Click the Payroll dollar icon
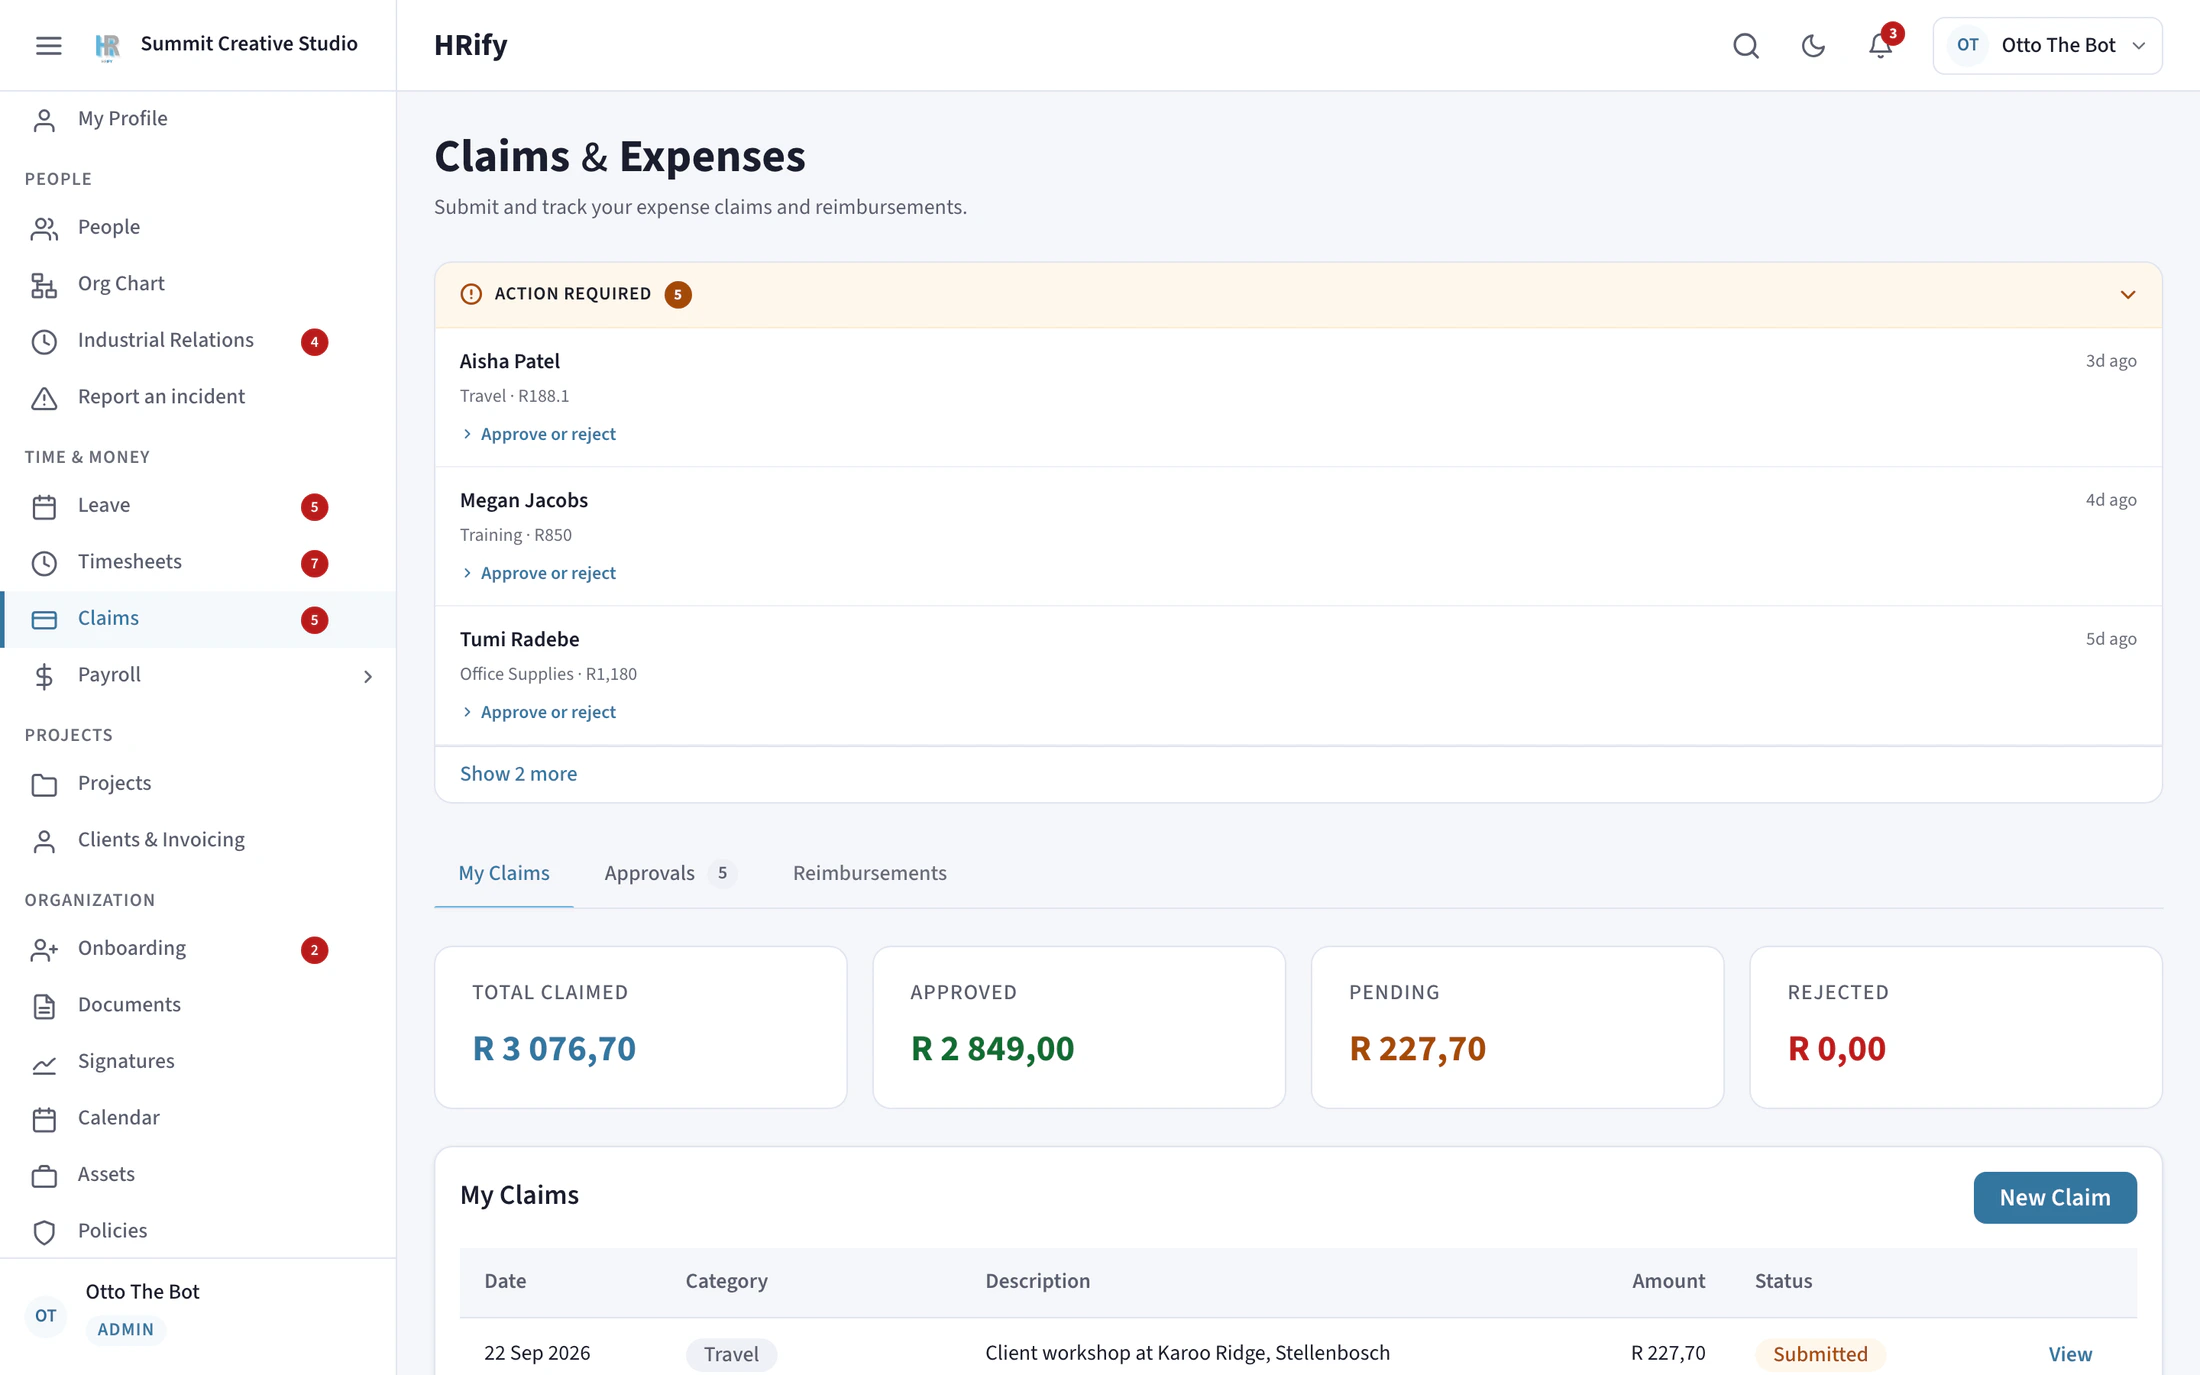The width and height of the screenshot is (2200, 1375). pyautogui.click(x=44, y=676)
